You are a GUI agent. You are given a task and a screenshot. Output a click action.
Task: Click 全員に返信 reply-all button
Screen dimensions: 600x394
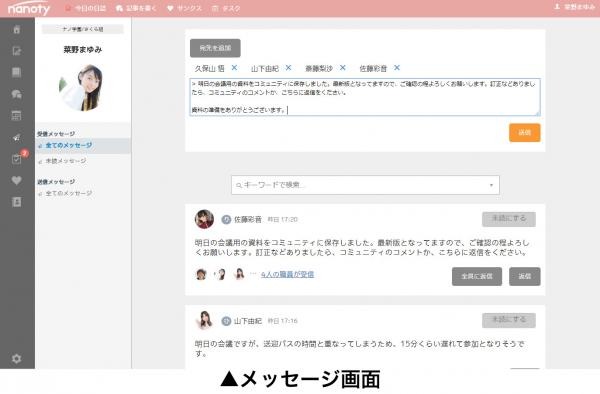tap(477, 276)
